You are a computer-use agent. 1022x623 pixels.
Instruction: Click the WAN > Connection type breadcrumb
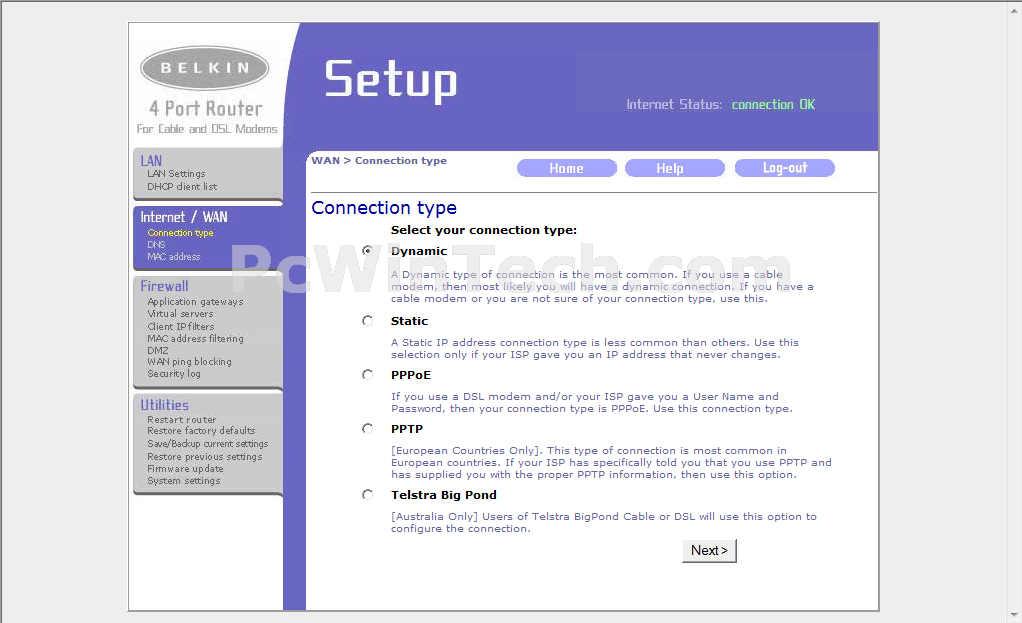click(379, 160)
